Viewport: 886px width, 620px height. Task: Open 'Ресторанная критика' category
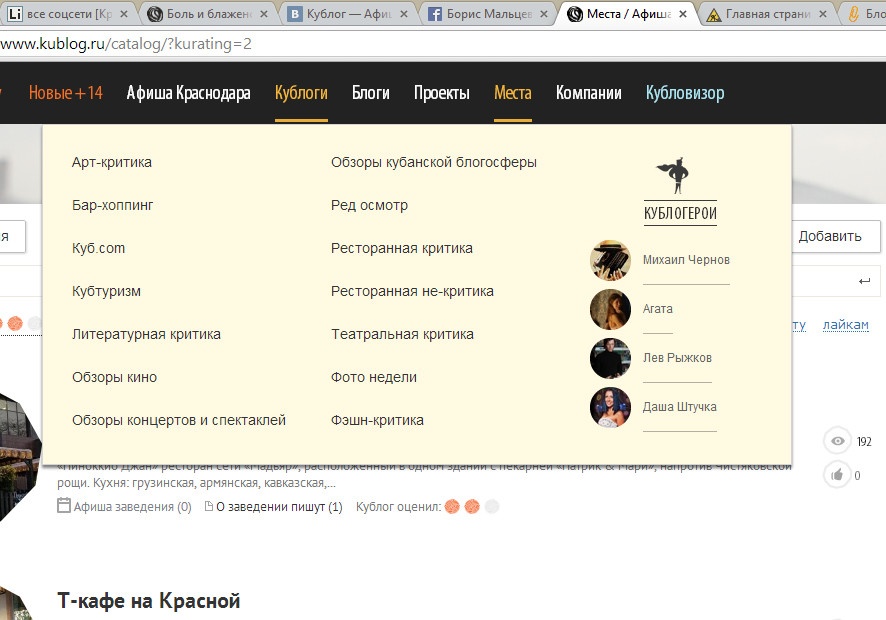(x=402, y=248)
